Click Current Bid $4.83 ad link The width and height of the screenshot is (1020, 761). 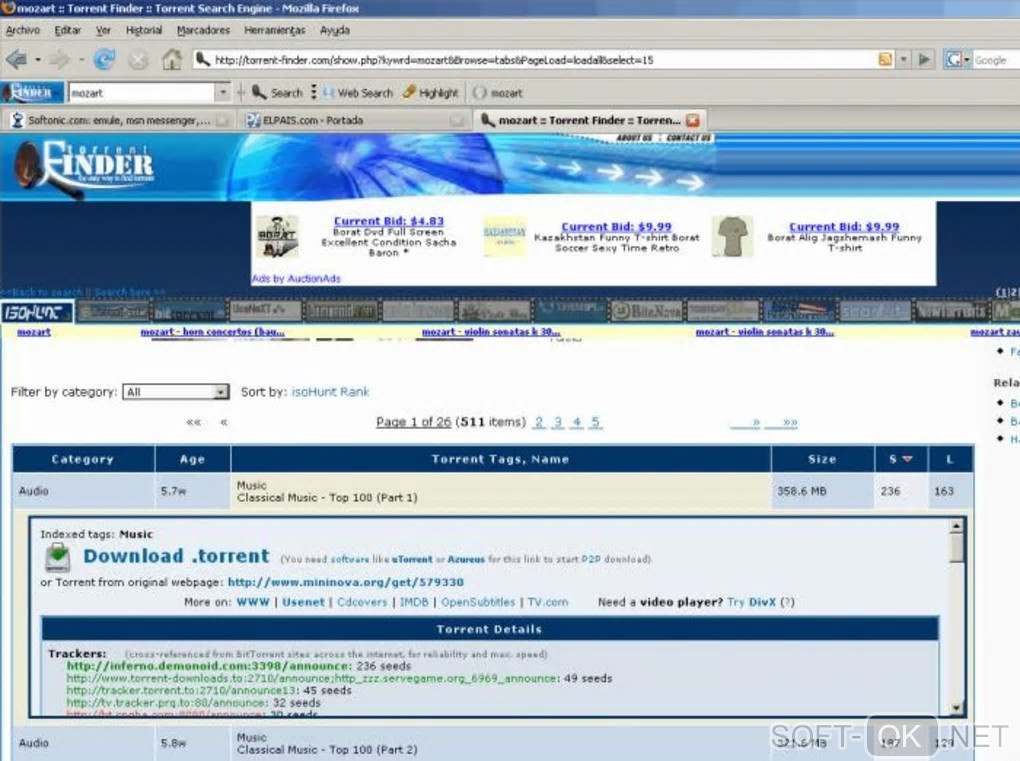388,221
